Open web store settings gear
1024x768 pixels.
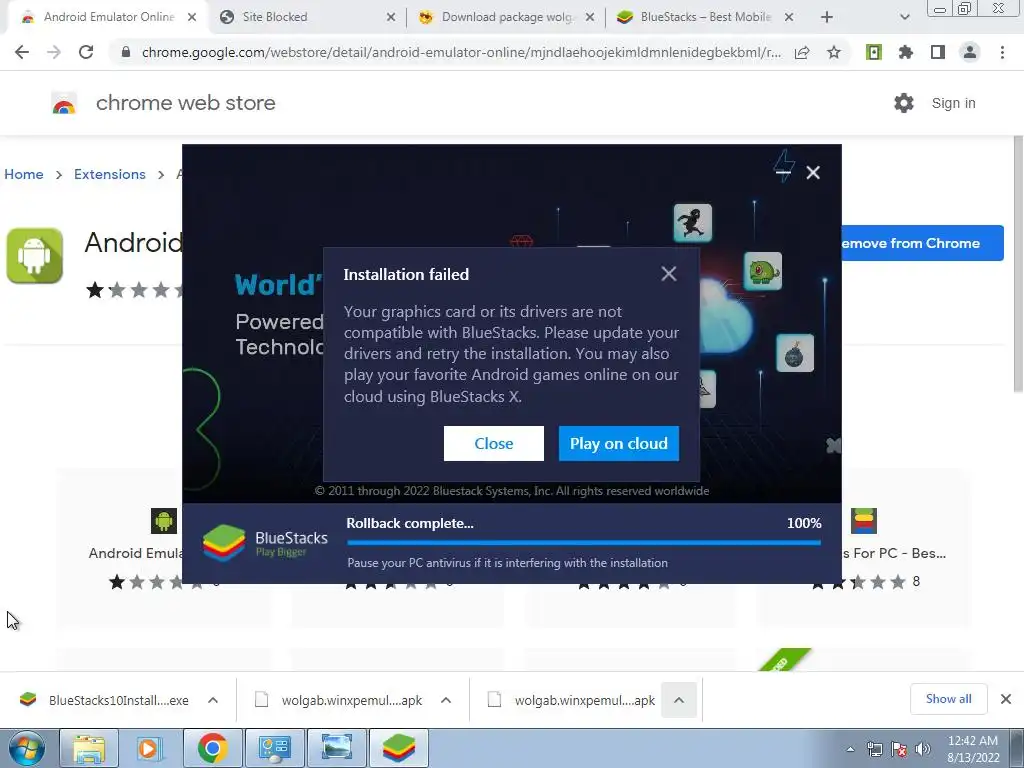click(x=904, y=103)
